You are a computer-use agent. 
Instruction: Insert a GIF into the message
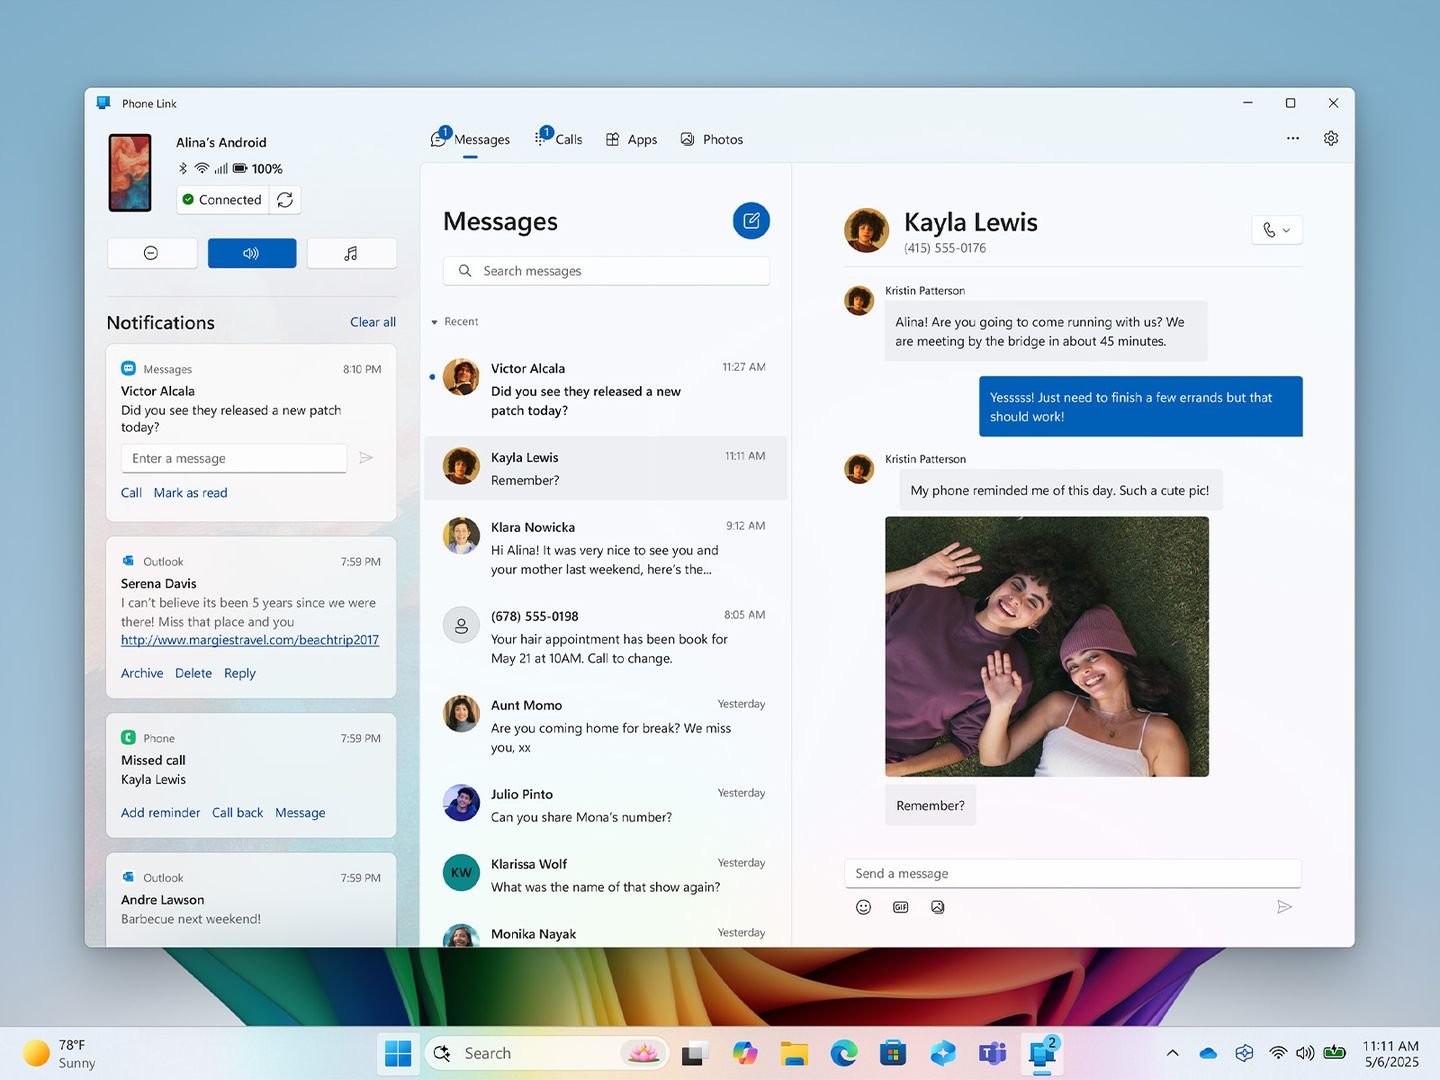901,907
